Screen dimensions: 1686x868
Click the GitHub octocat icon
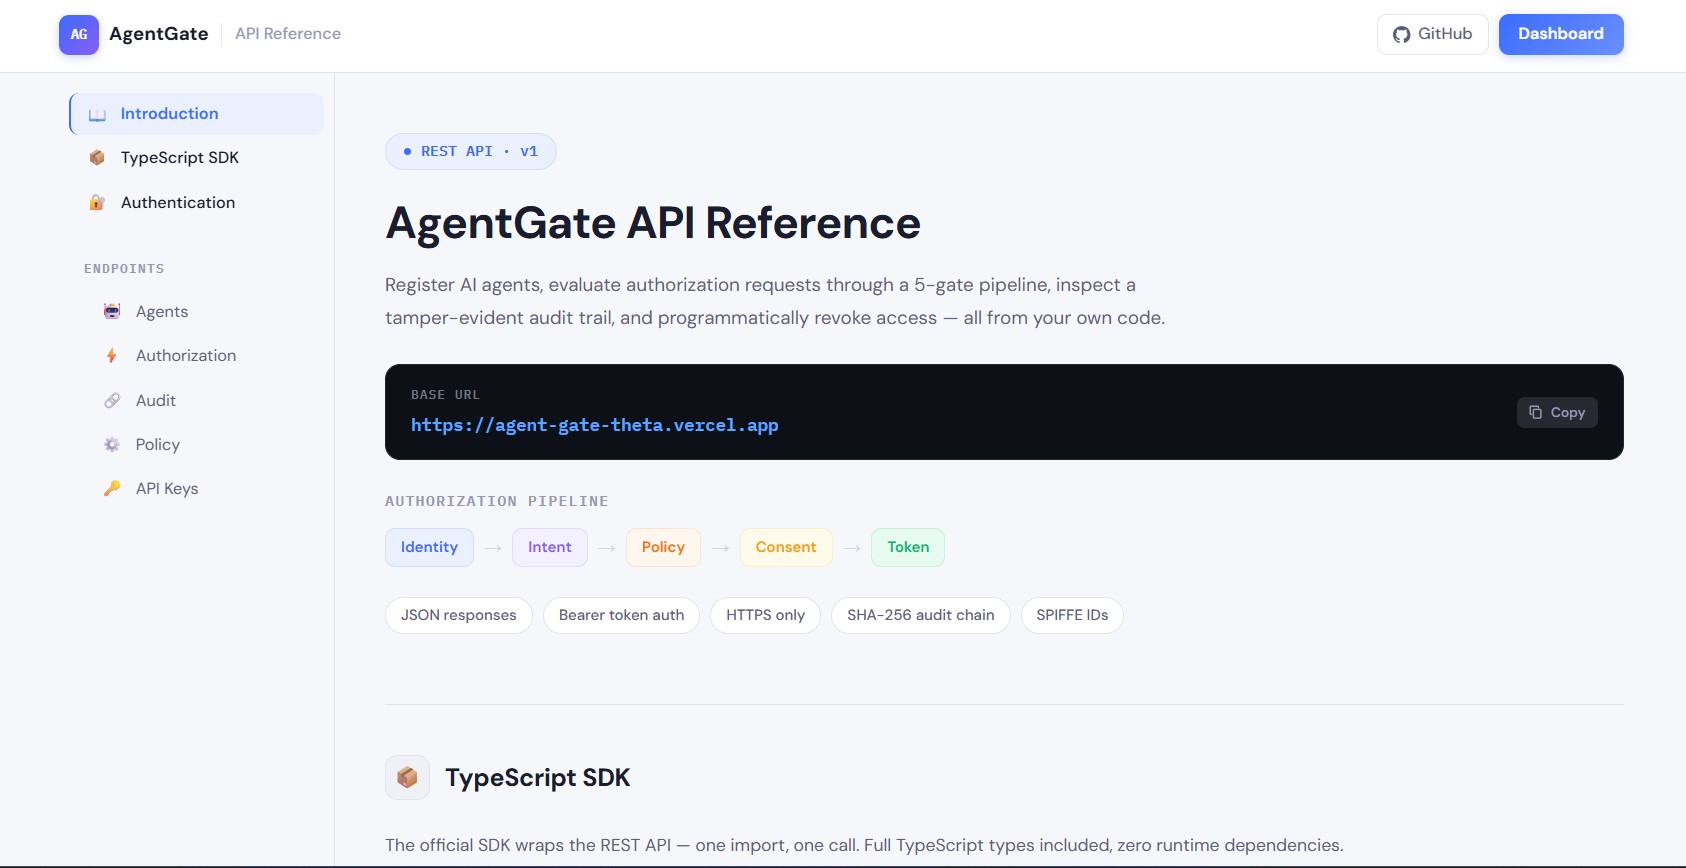pyautogui.click(x=1402, y=35)
